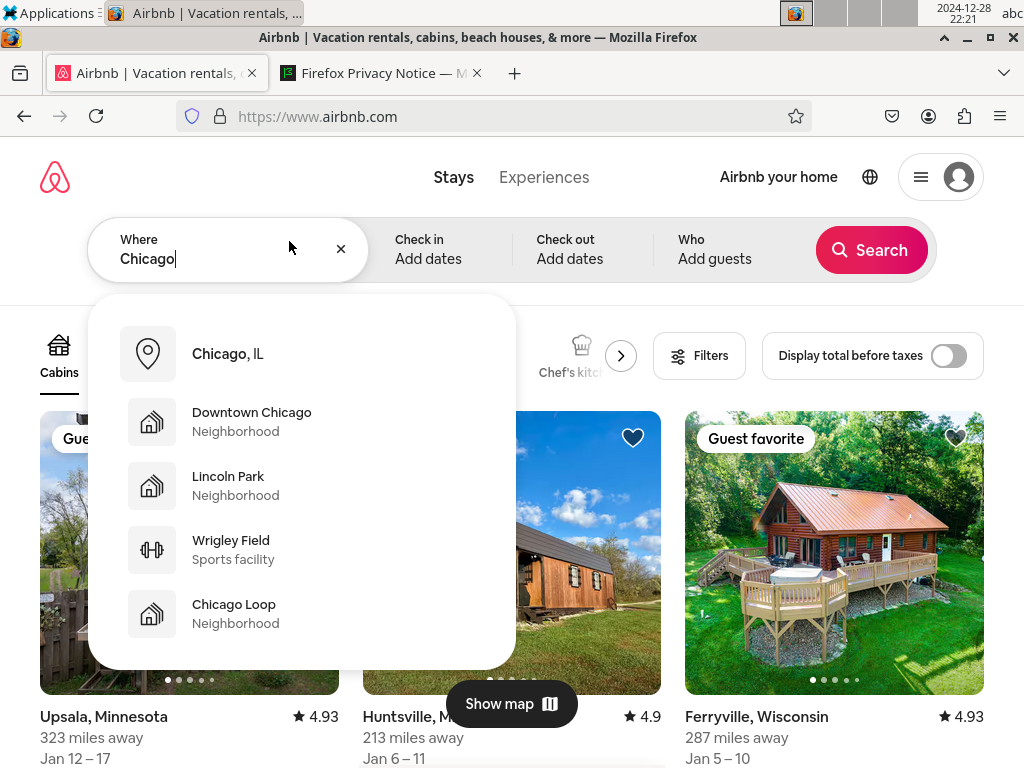1024x768 pixels.
Task: Select Wrigley Field sports facility suggestion
Action: click(302, 550)
